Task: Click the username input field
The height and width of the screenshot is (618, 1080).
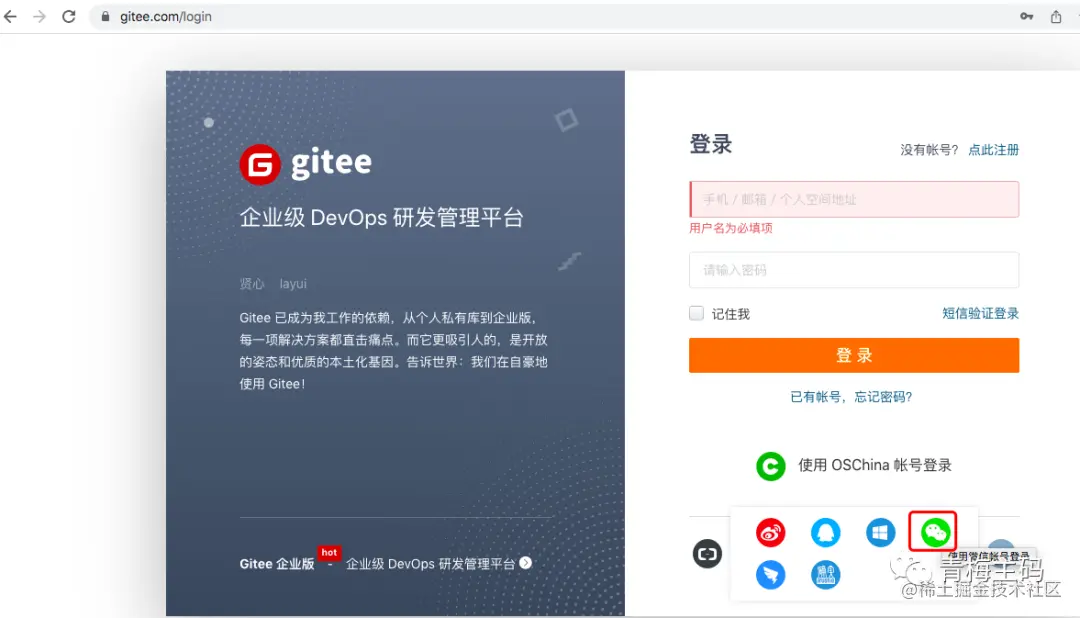Action: click(854, 199)
